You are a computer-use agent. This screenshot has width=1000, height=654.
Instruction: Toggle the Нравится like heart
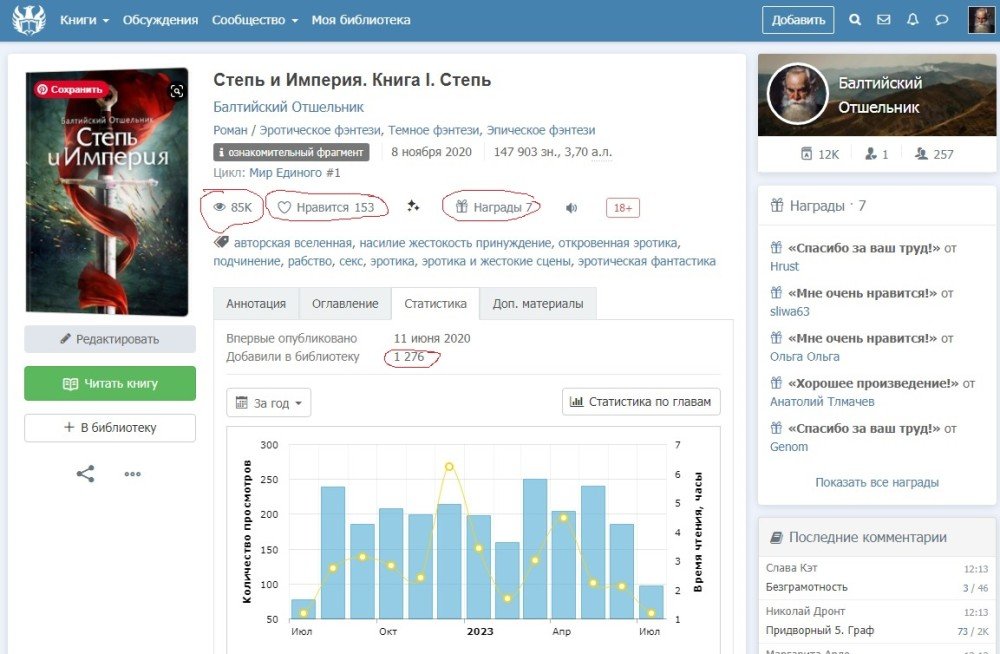coord(327,208)
